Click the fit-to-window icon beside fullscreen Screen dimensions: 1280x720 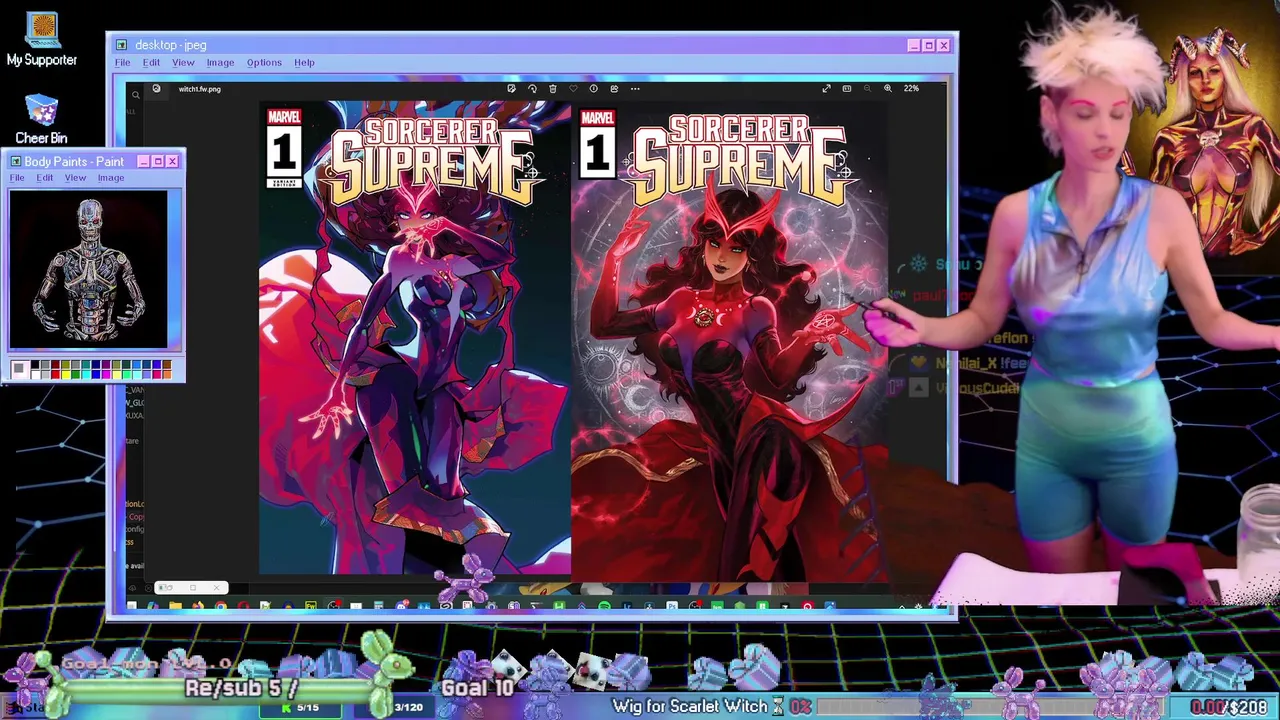847,88
